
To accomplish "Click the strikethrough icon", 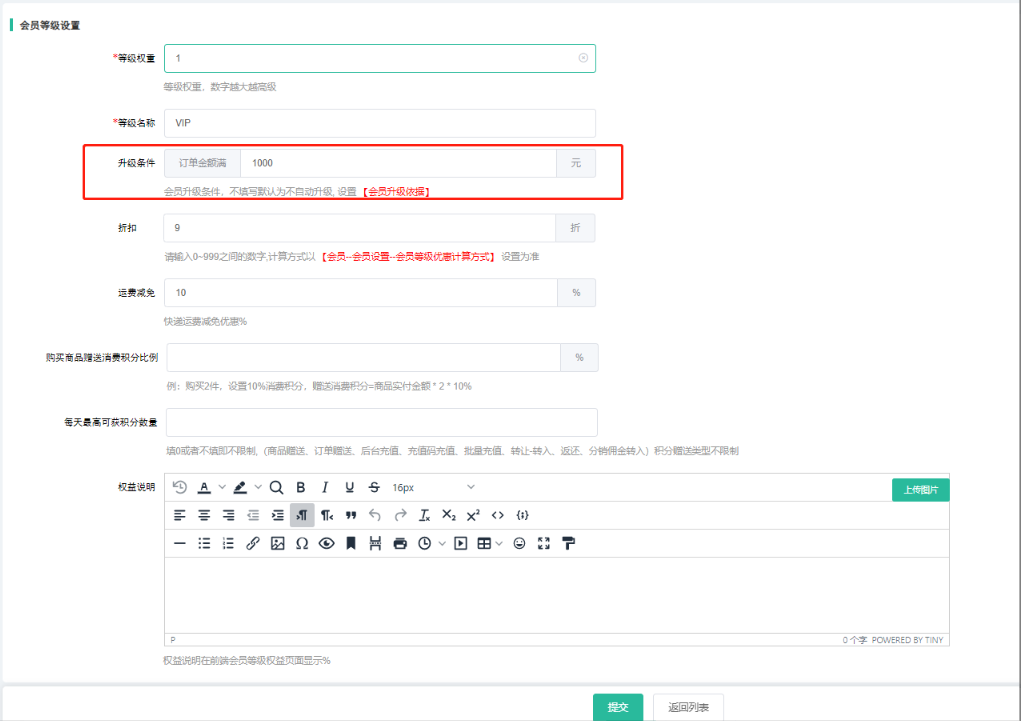I will point(374,487).
